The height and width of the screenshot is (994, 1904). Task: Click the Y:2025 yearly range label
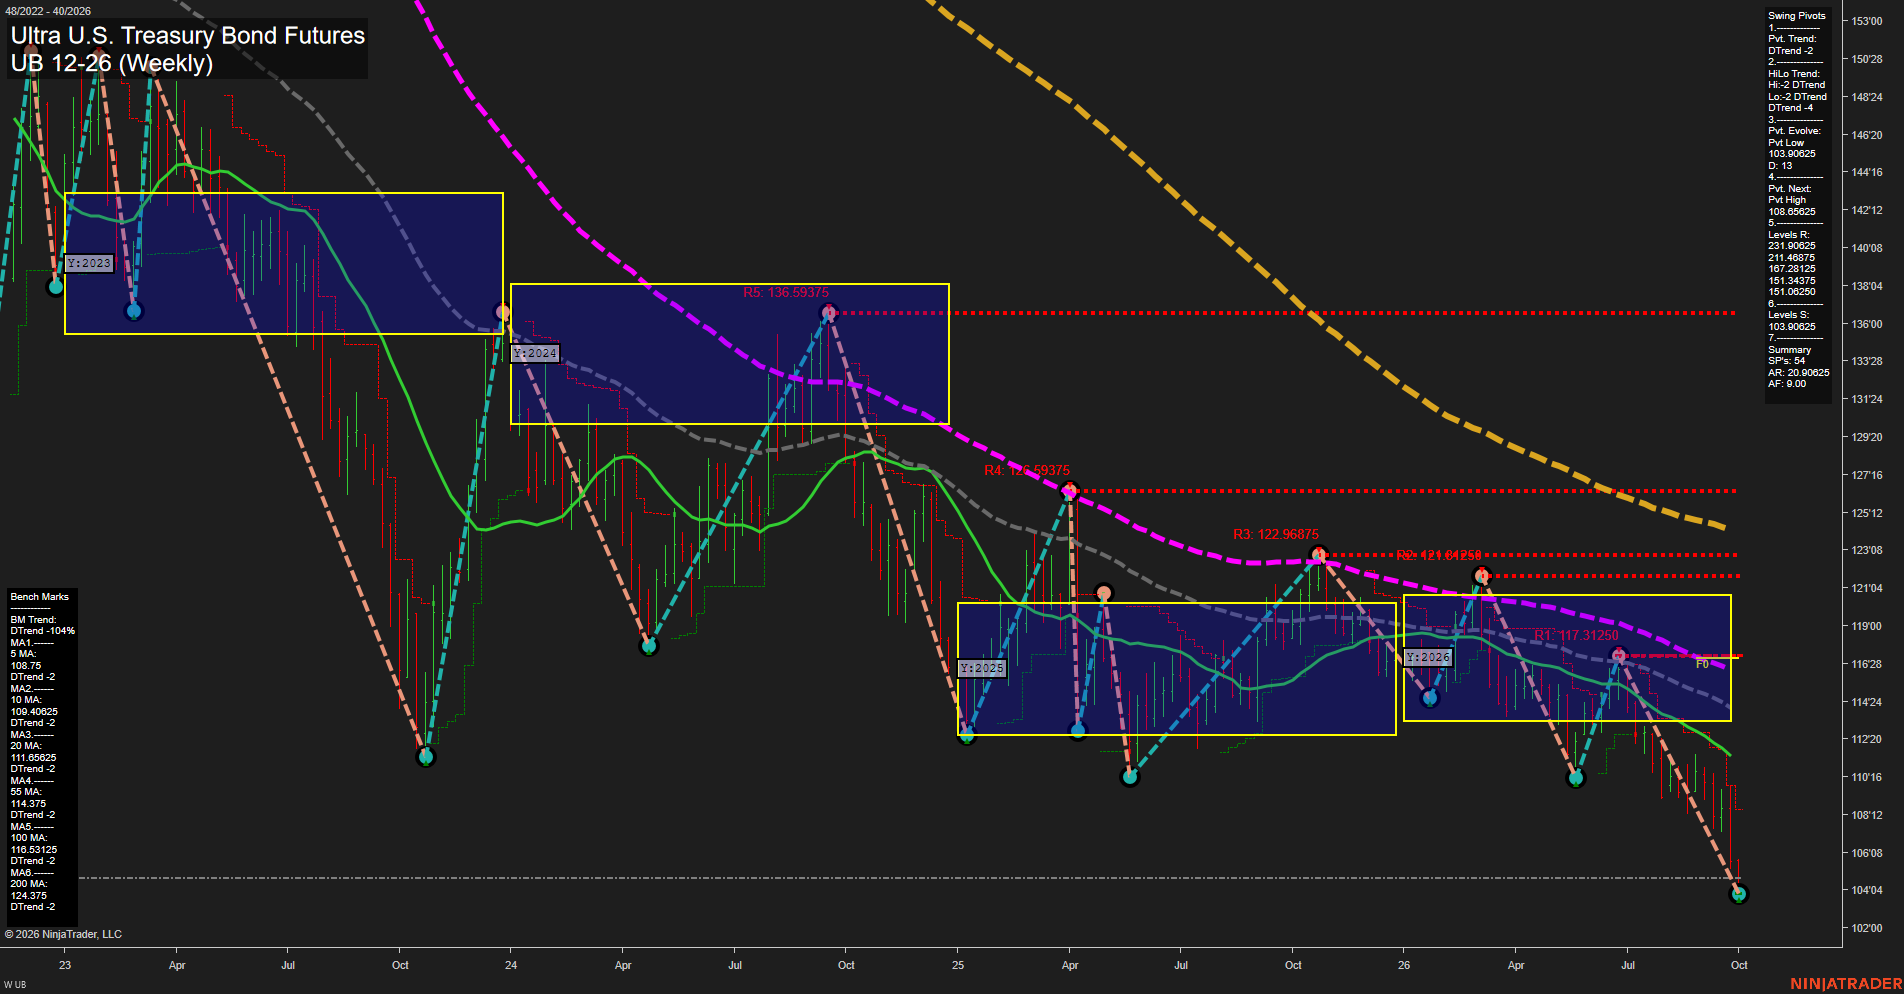pyautogui.click(x=982, y=668)
